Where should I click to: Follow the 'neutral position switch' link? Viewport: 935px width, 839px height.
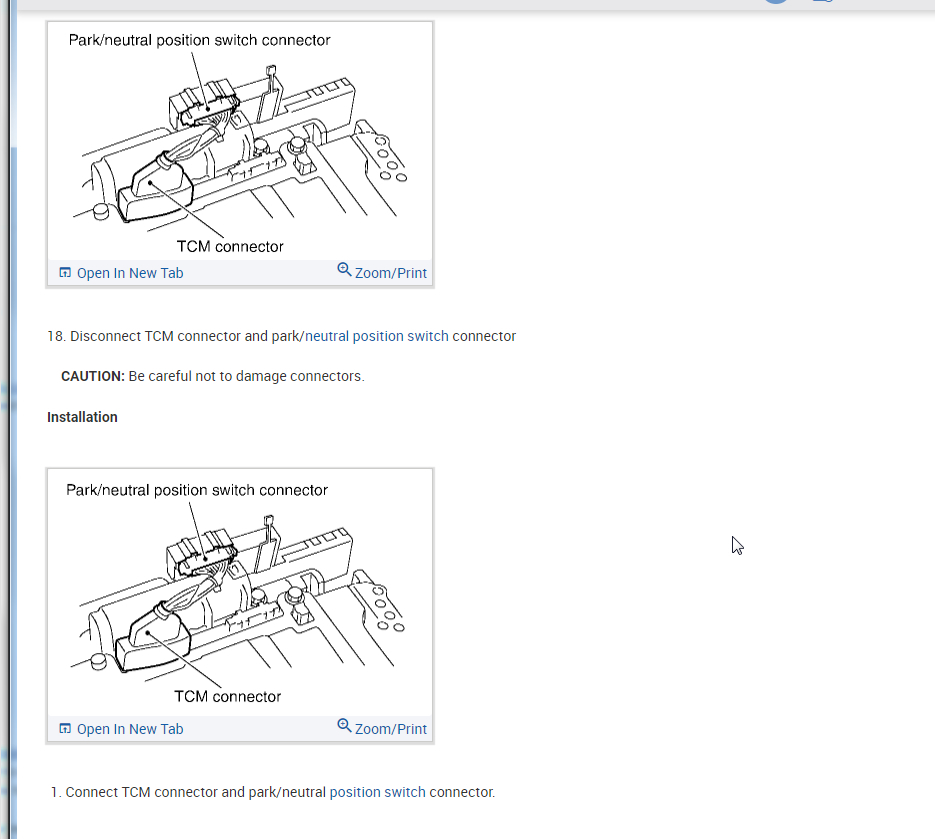click(376, 336)
